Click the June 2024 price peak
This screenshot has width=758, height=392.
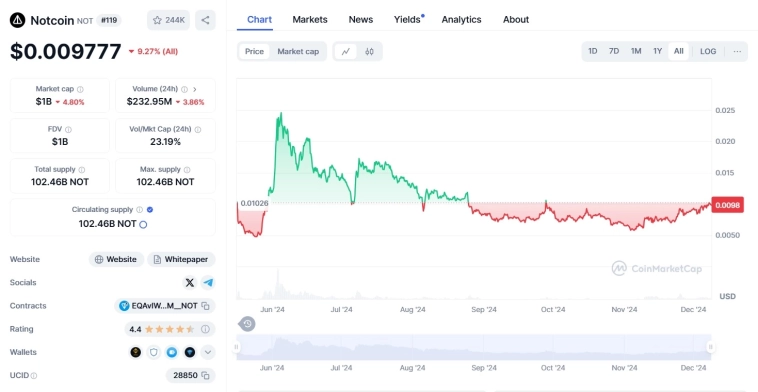click(280, 113)
